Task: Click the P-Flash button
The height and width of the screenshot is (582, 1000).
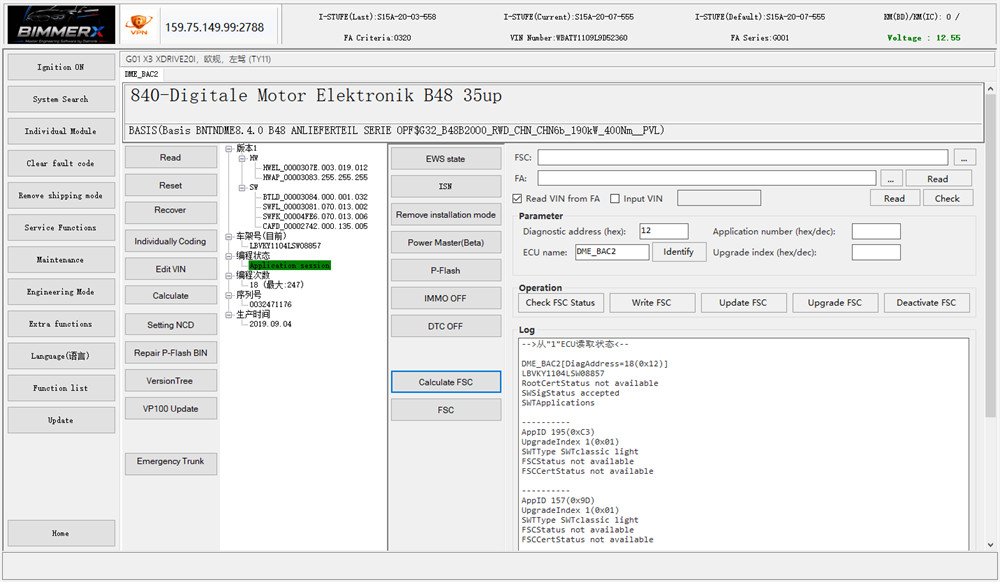Action: click(x=446, y=270)
